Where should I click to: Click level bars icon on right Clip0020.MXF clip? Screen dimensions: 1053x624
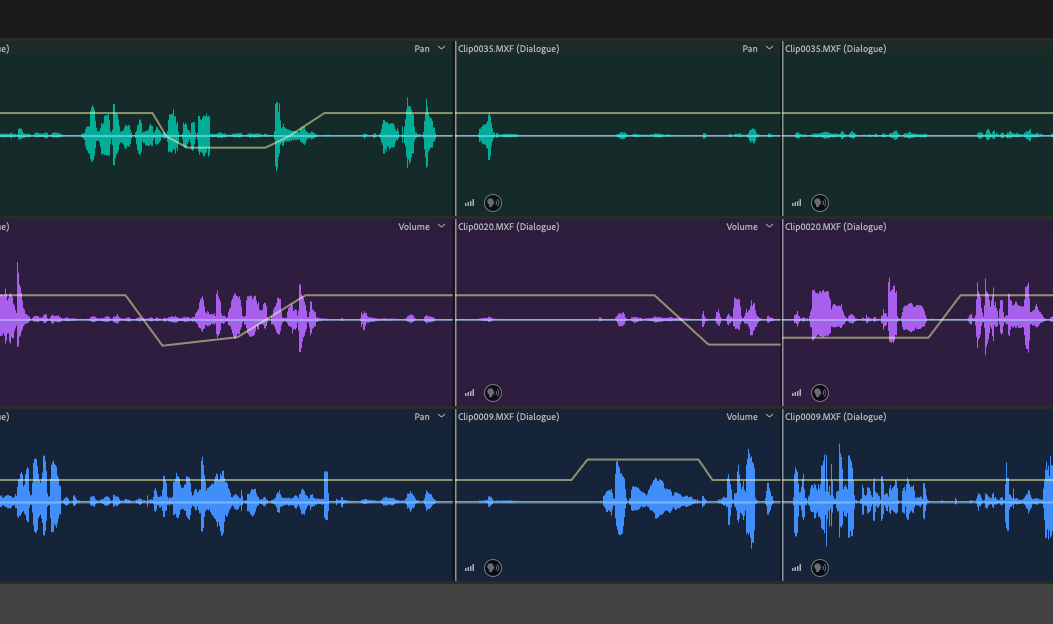point(796,393)
